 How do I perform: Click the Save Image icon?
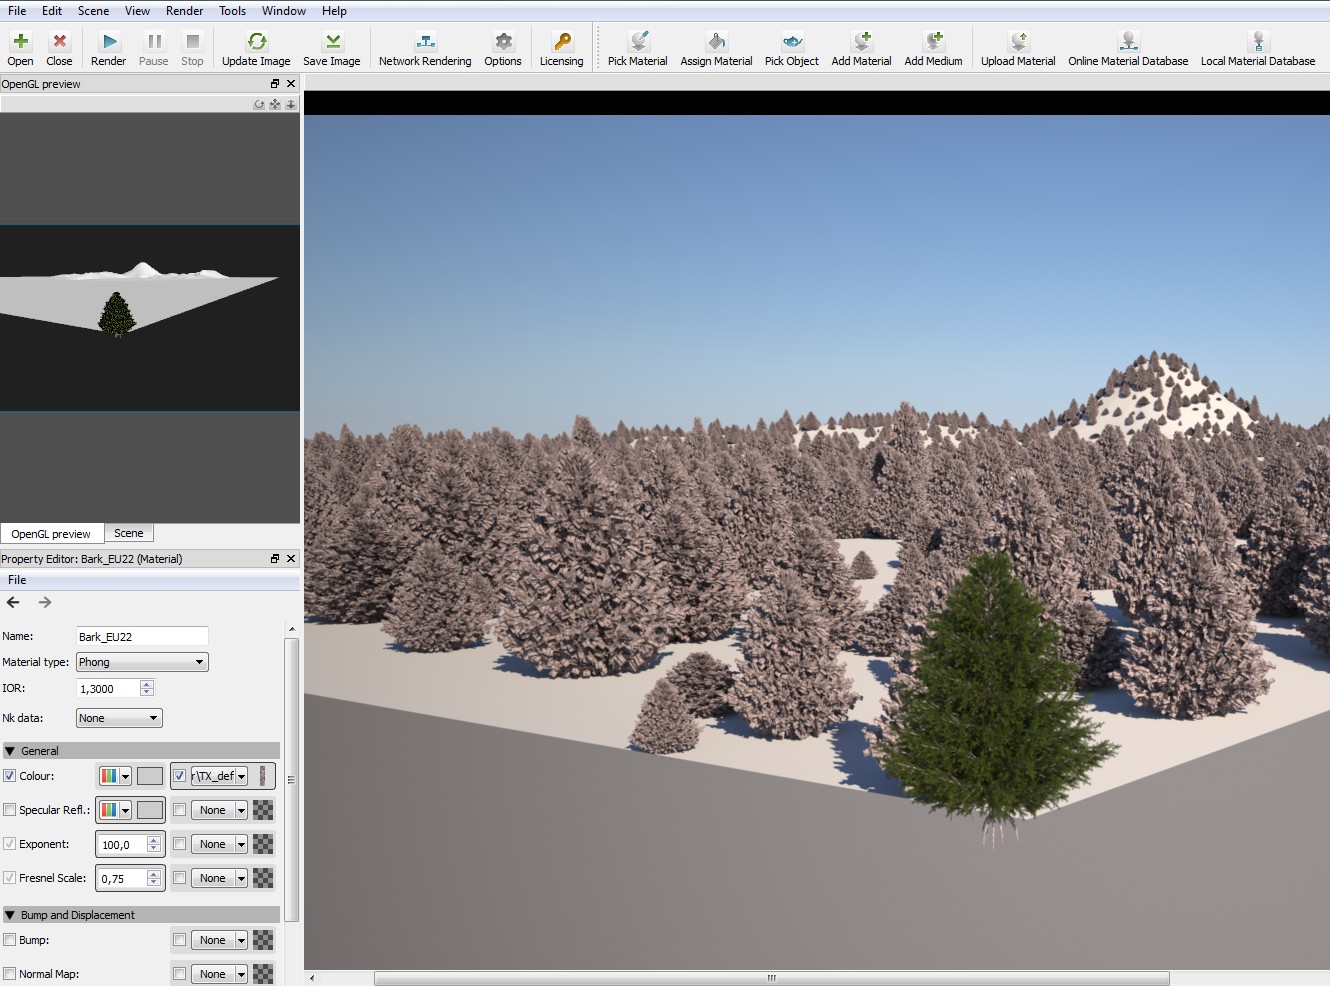coord(332,42)
